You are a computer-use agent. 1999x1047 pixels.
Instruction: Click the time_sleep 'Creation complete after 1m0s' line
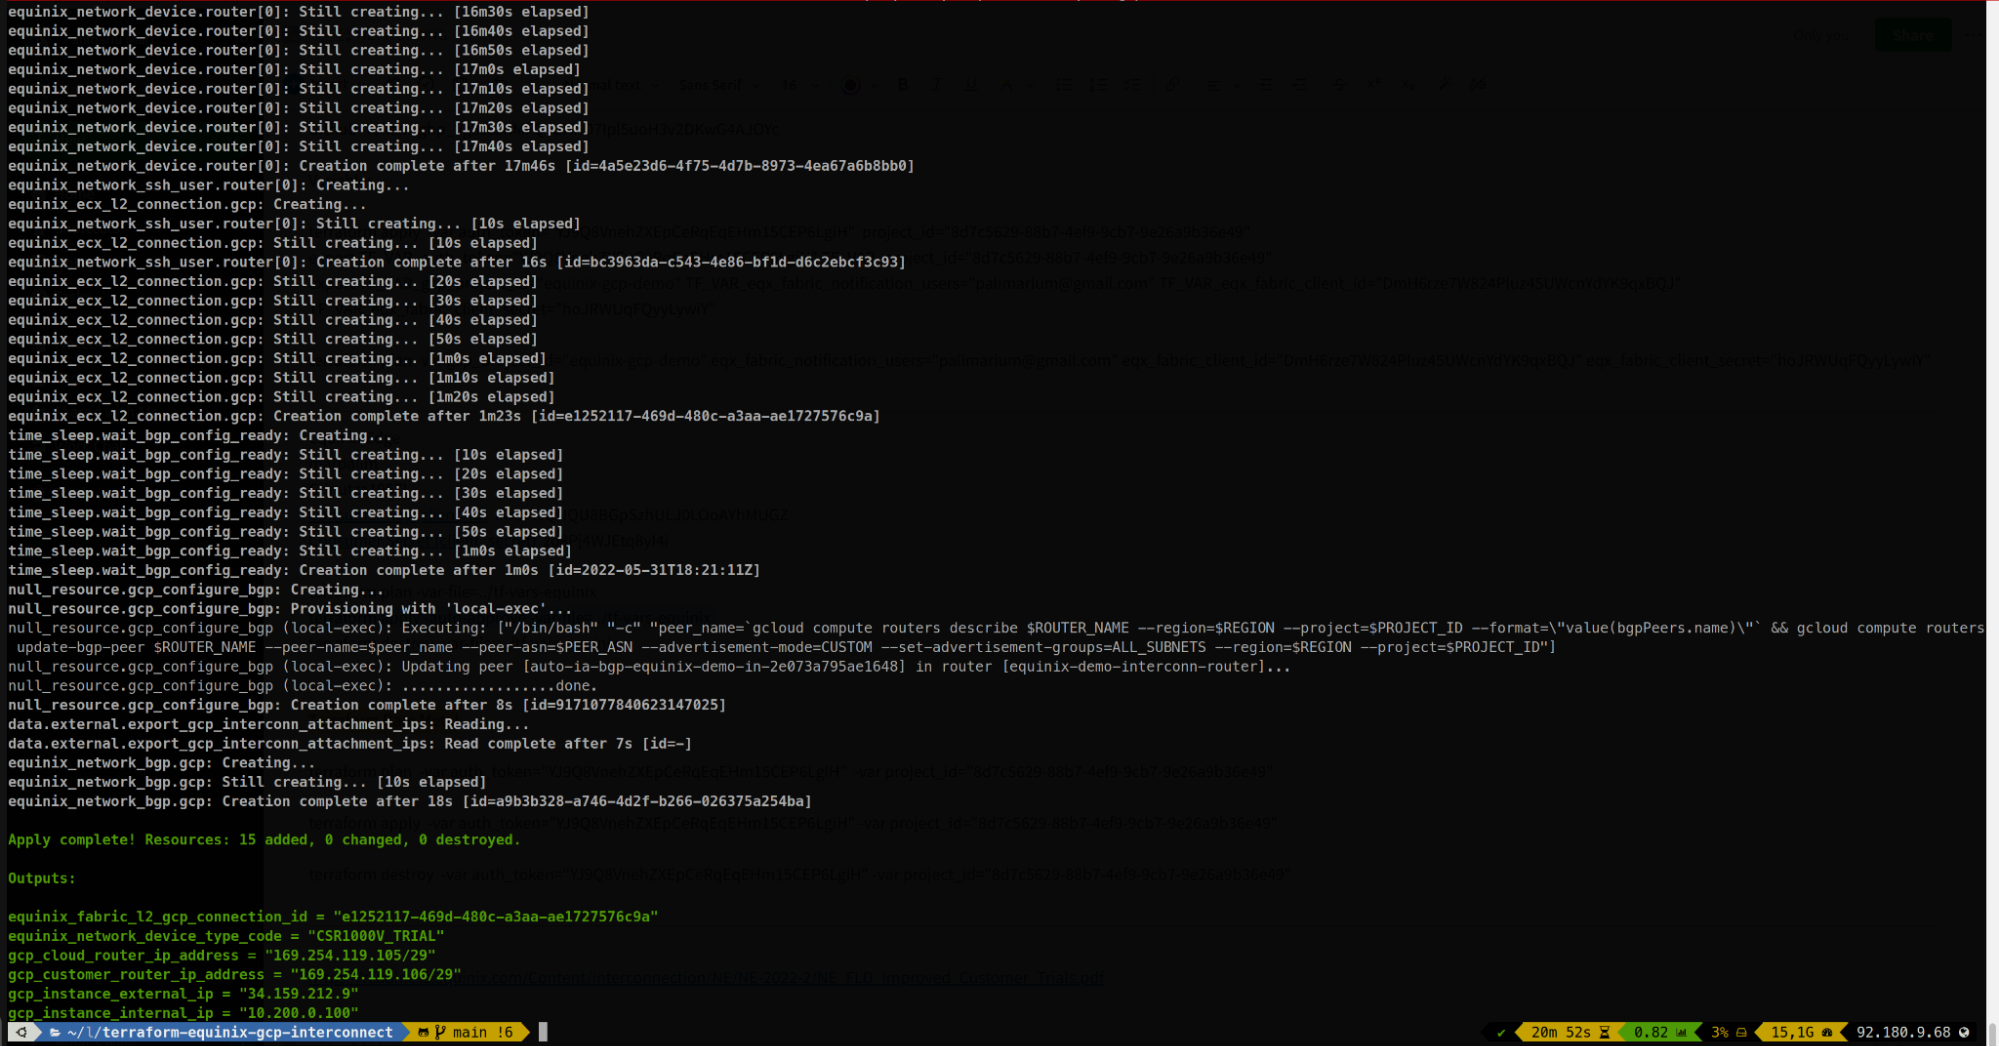click(384, 570)
